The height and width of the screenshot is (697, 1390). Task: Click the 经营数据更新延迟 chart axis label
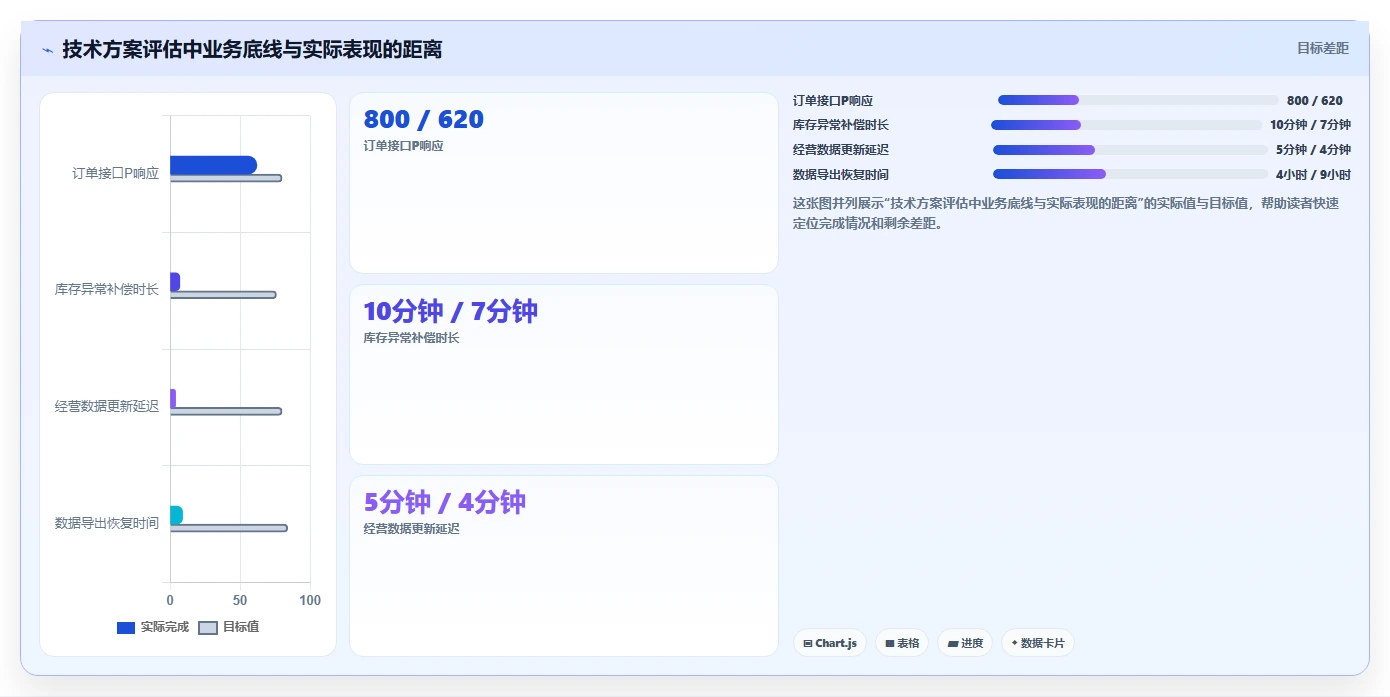tap(107, 406)
